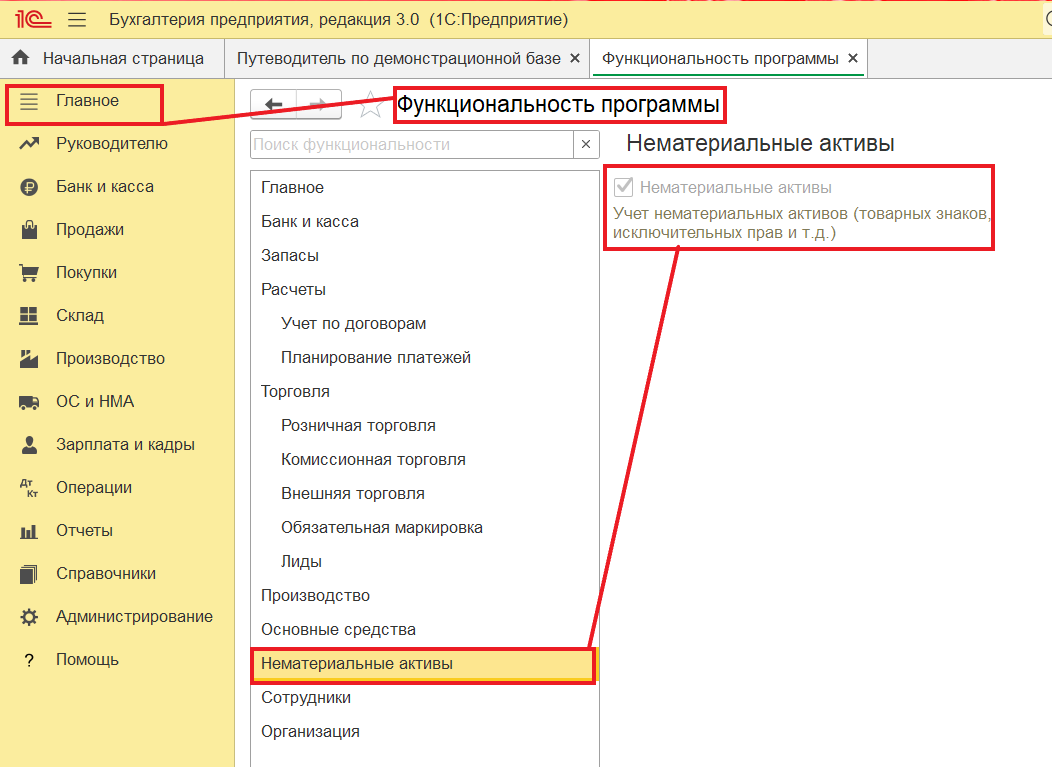This screenshot has width=1052, height=767.
Task: Click the Банк и касса ruble icon
Action: [x=29, y=187]
